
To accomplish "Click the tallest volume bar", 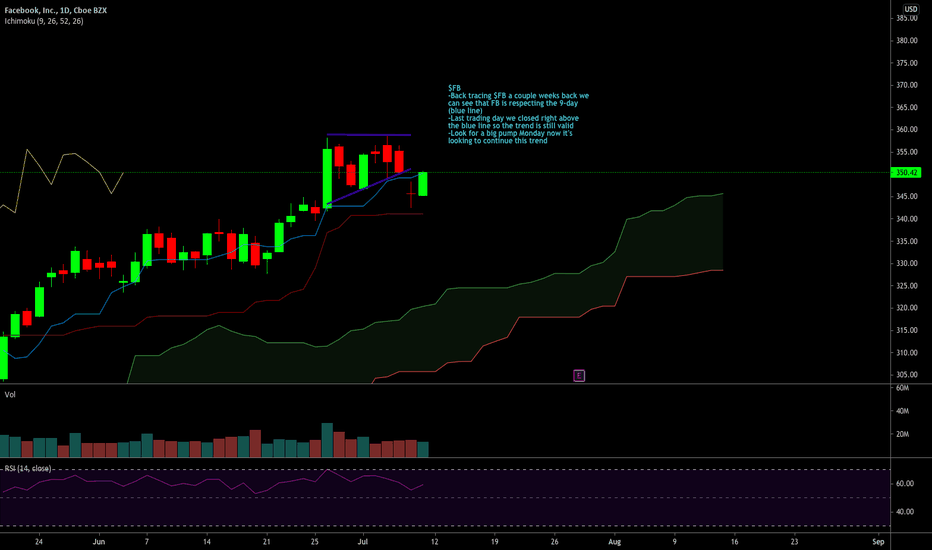I will (x=327, y=440).
